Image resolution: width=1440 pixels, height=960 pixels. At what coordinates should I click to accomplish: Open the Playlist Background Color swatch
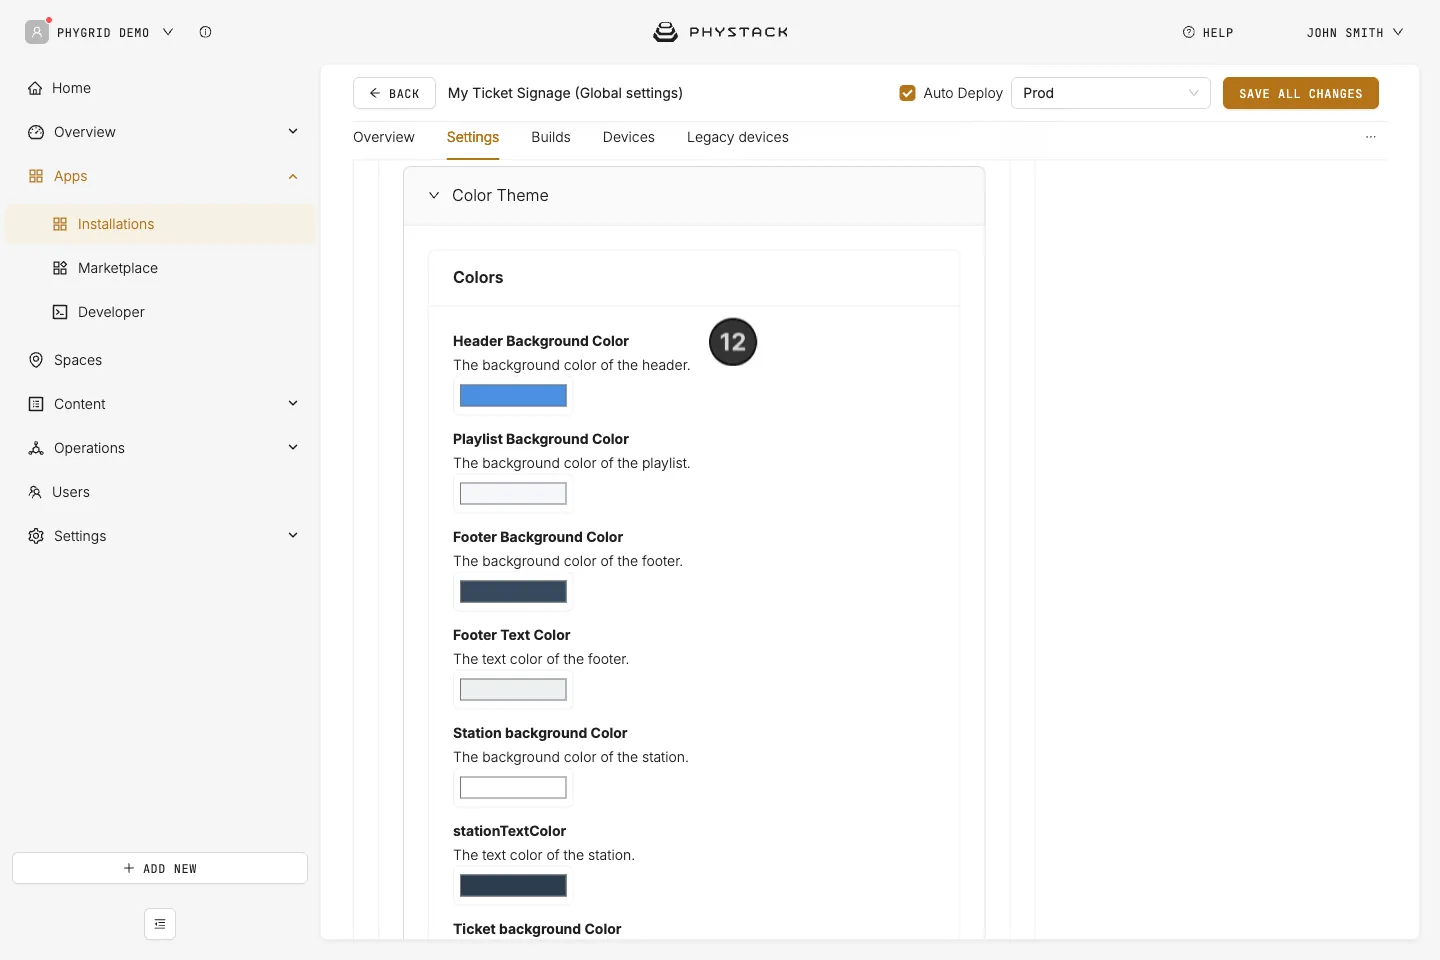pos(513,494)
